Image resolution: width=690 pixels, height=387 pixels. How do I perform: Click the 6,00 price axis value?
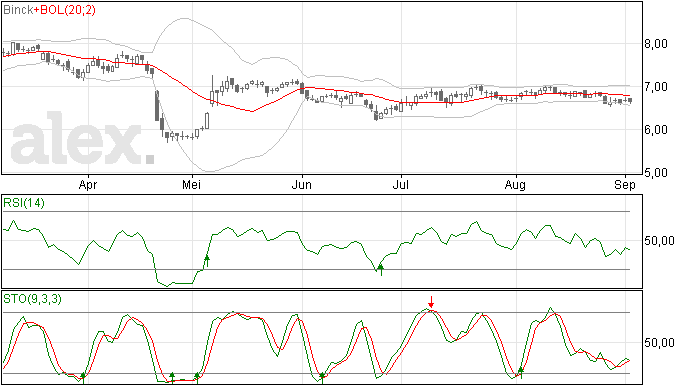(656, 130)
